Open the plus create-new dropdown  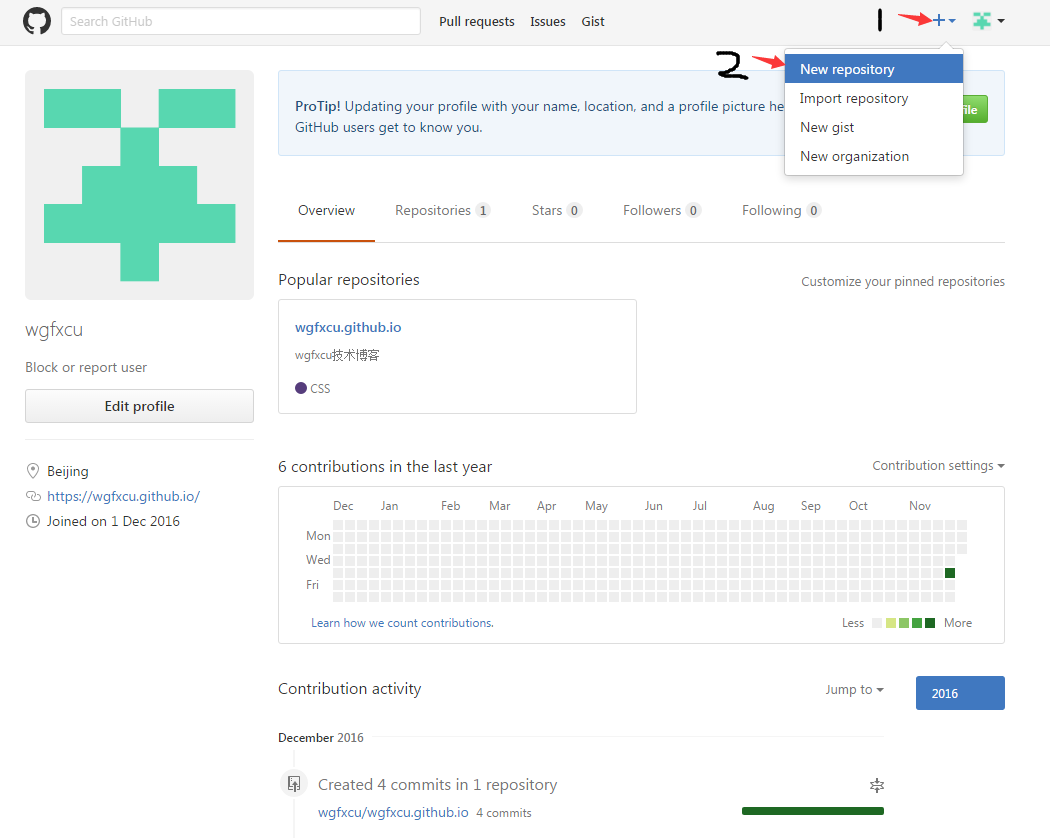click(944, 21)
